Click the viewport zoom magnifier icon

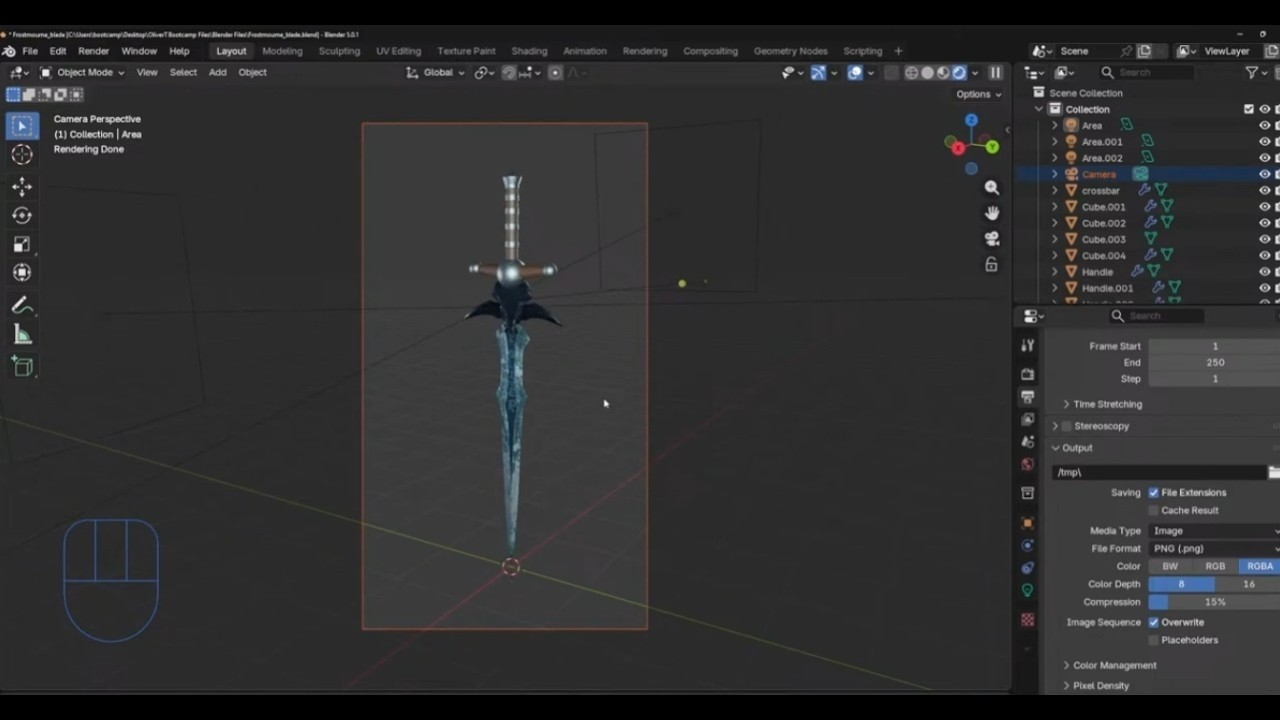click(991, 188)
